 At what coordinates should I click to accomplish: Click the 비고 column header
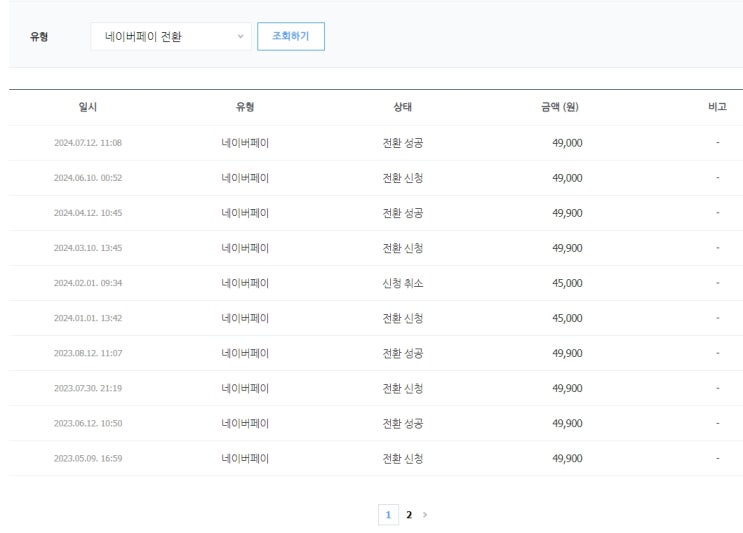coord(717,107)
